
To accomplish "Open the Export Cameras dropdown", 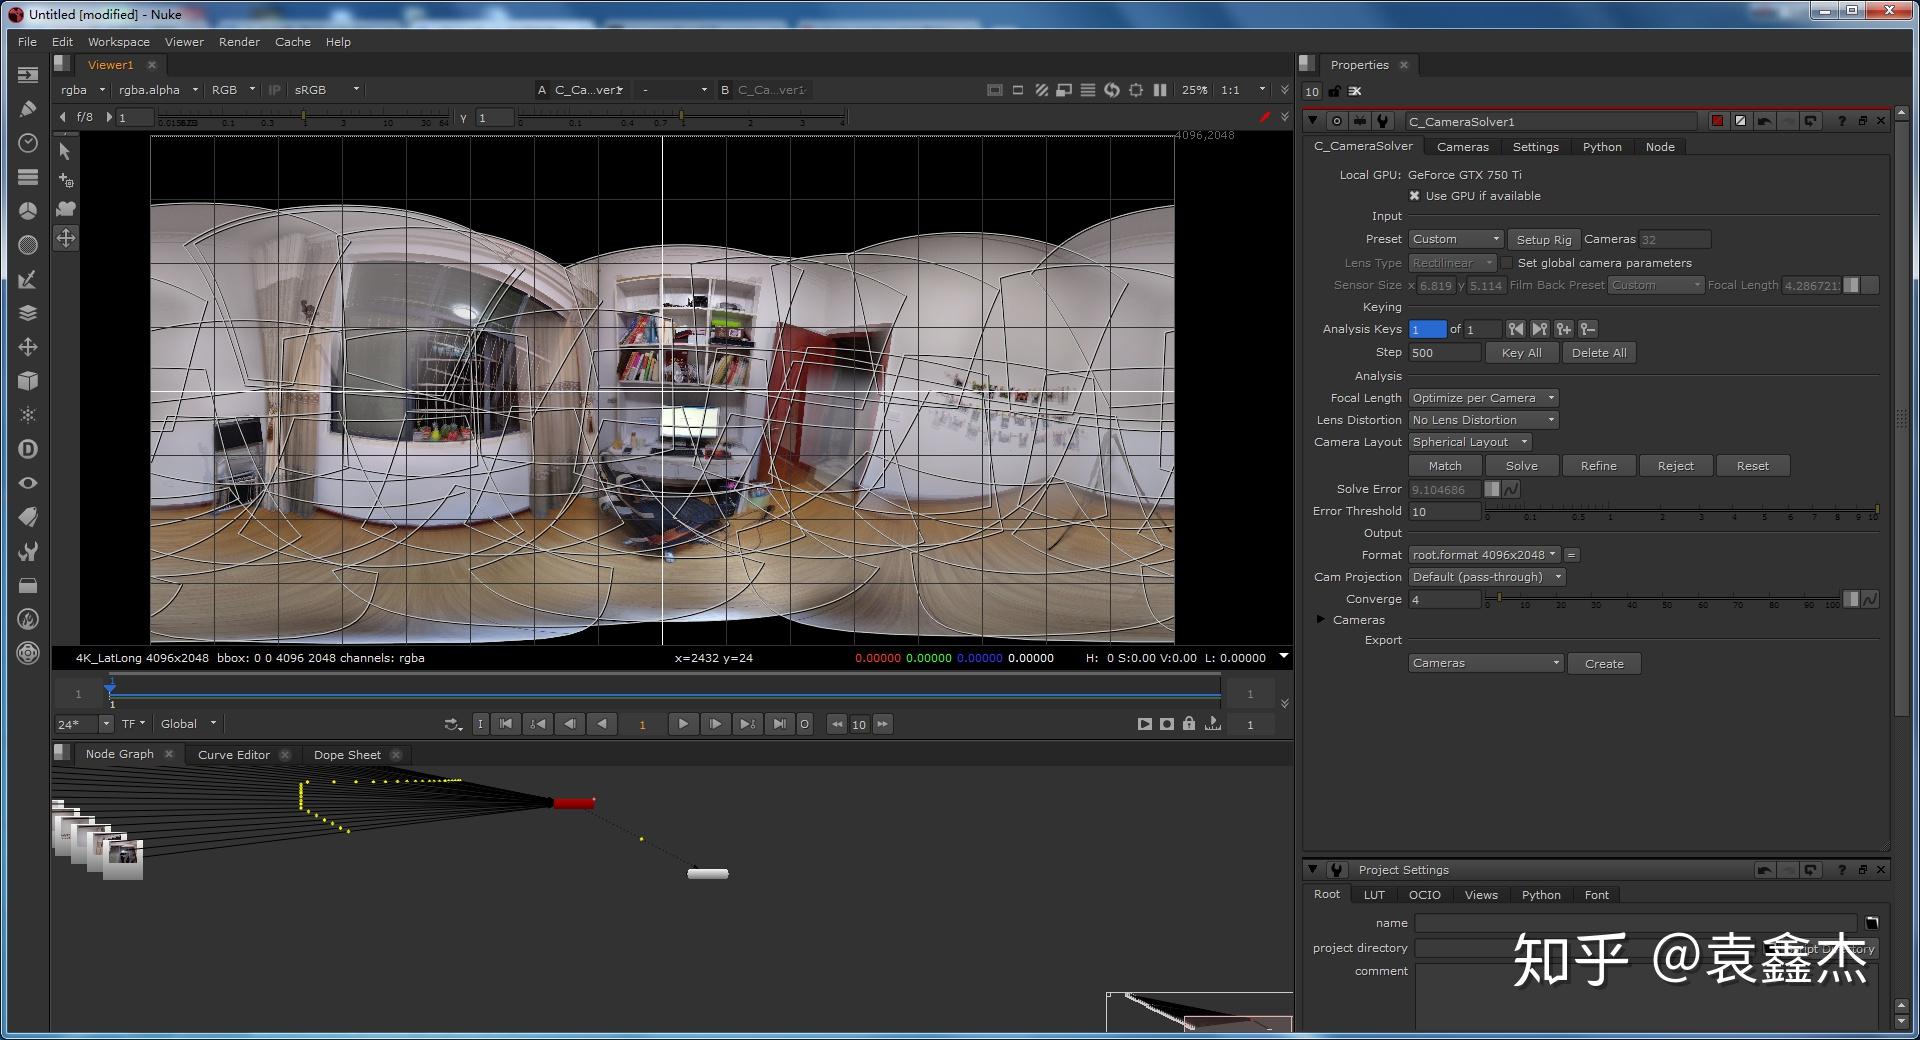I will [1486, 664].
